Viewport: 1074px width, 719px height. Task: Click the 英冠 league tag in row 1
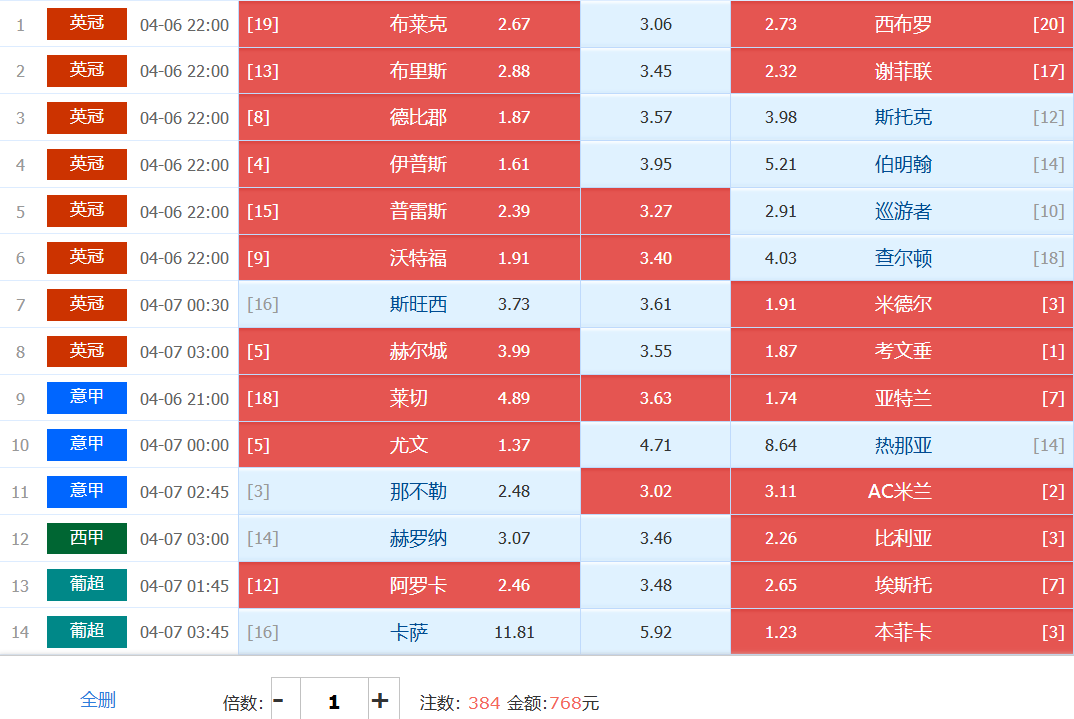click(x=87, y=24)
